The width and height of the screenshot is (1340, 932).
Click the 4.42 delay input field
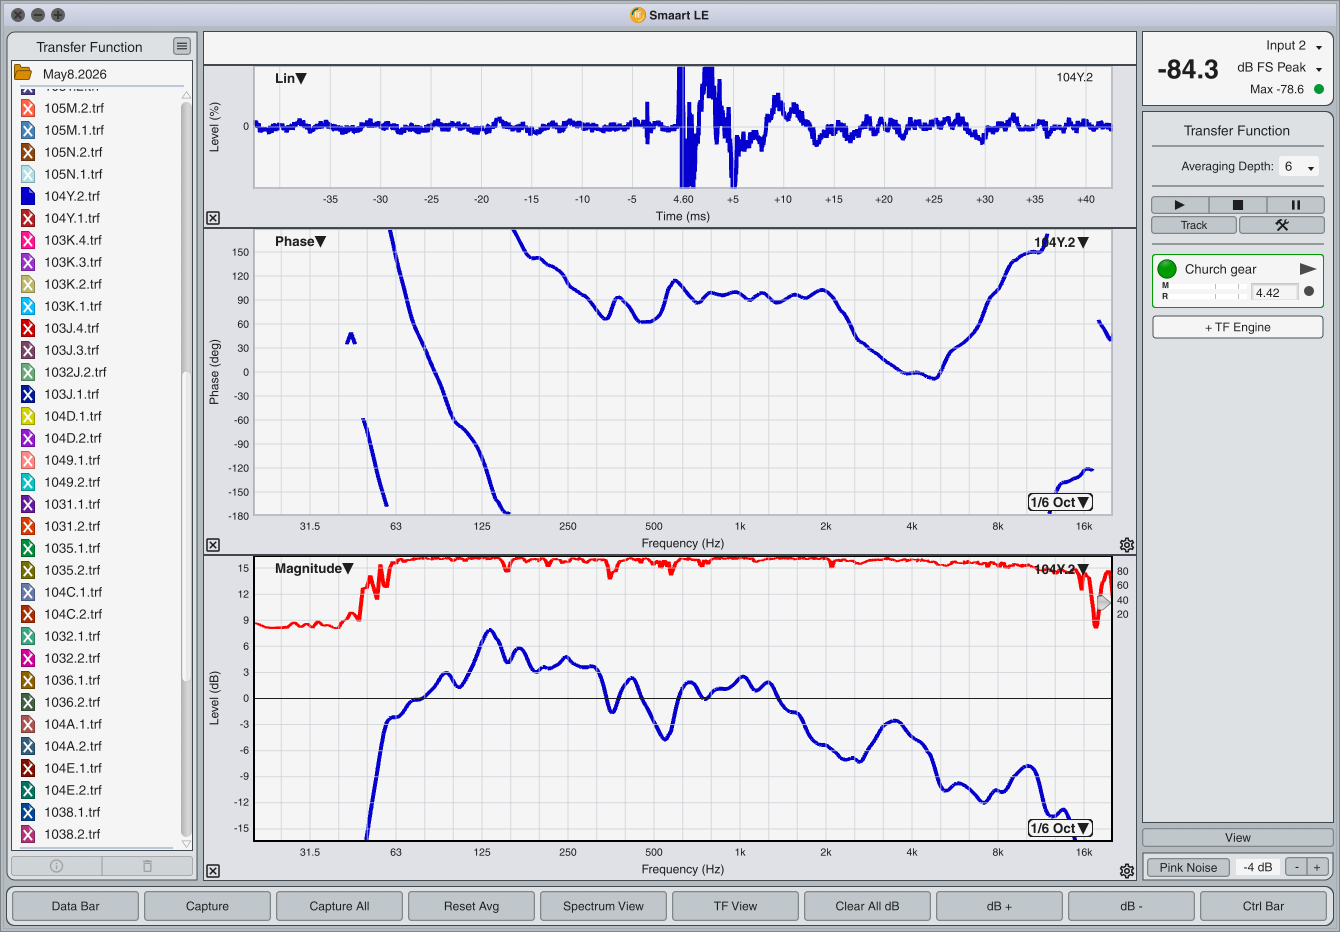1275,292
